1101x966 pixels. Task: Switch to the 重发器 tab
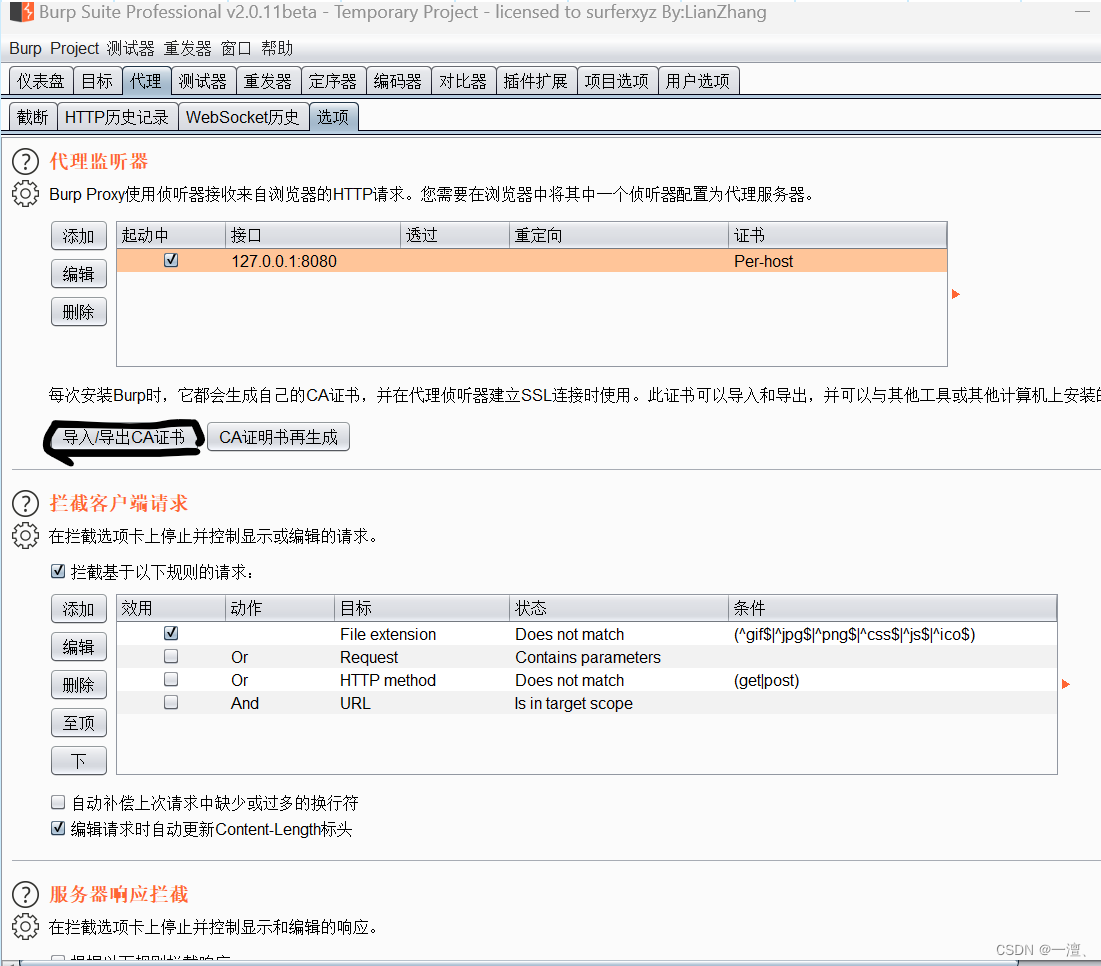click(x=268, y=81)
